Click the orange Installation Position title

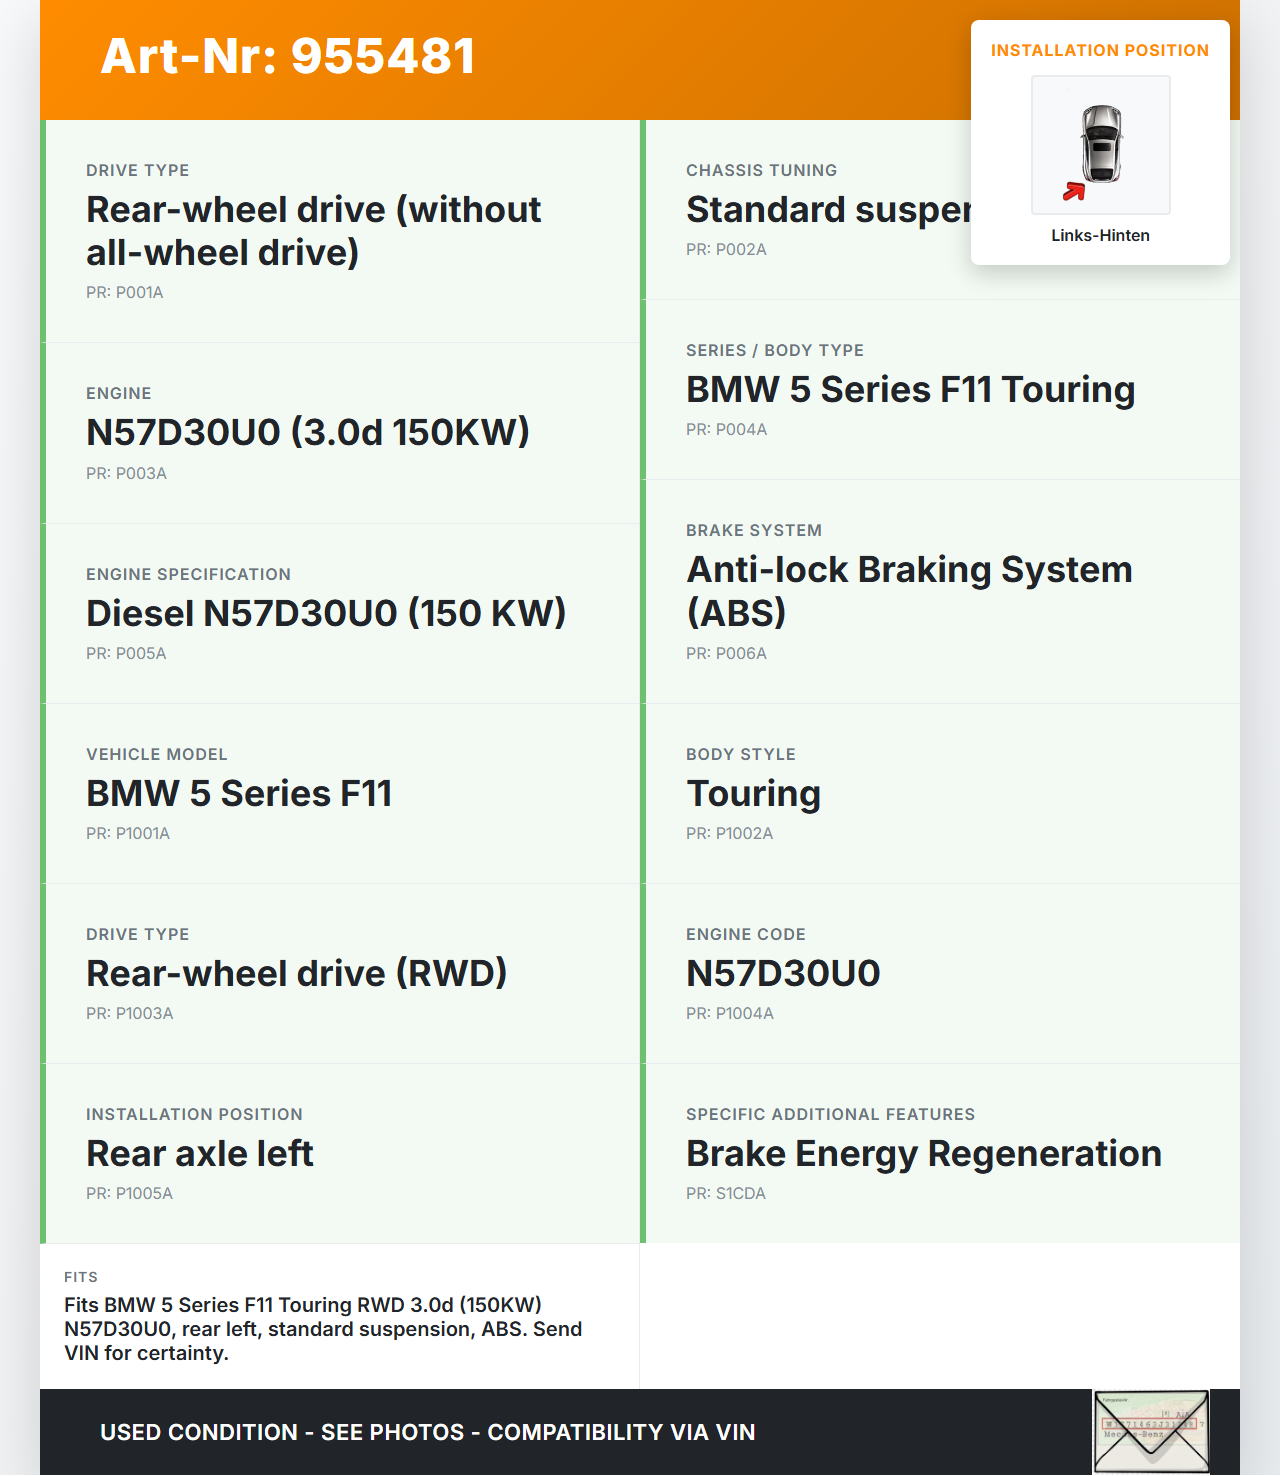coord(1099,51)
